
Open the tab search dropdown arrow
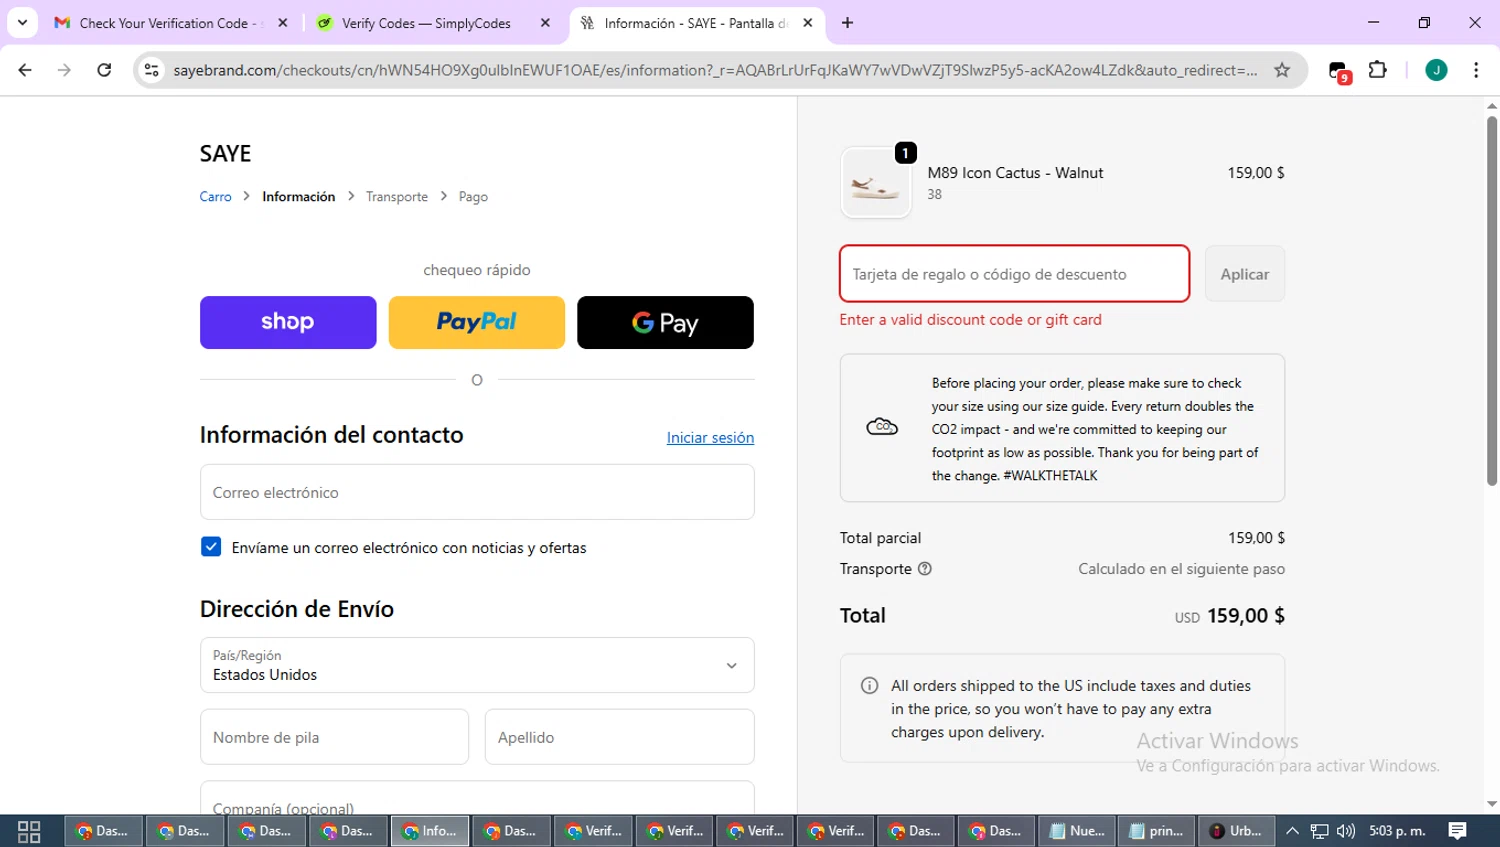click(22, 23)
